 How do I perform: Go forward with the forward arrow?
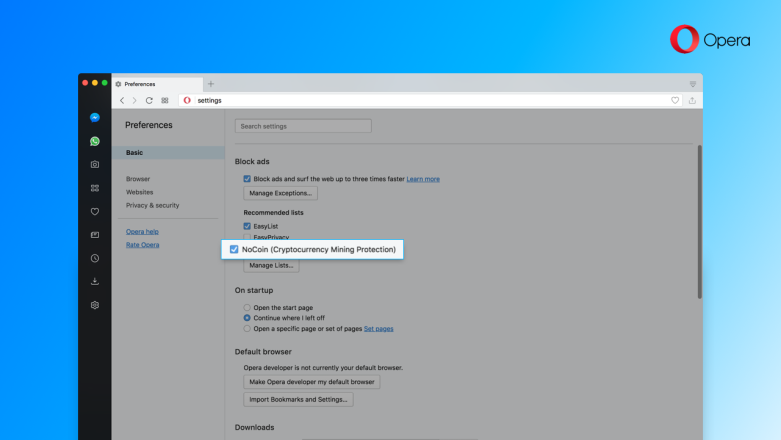134,100
